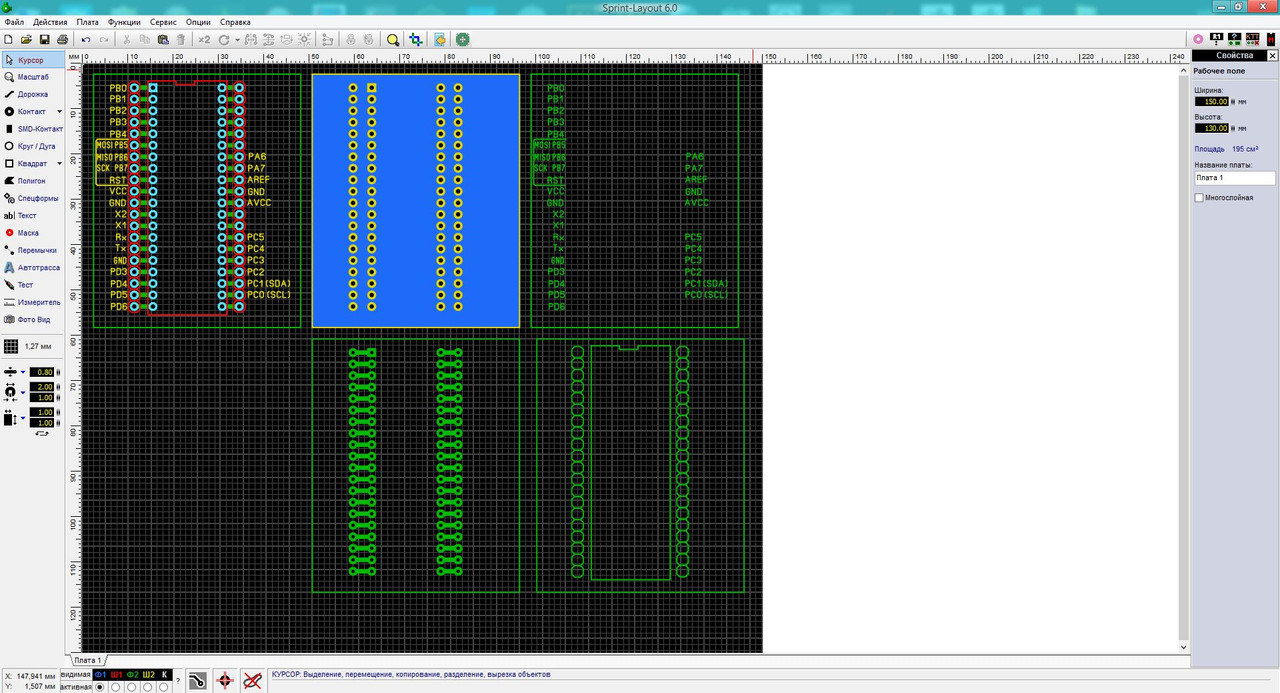Select the Текст tool
1280x693 pixels.
(33, 215)
